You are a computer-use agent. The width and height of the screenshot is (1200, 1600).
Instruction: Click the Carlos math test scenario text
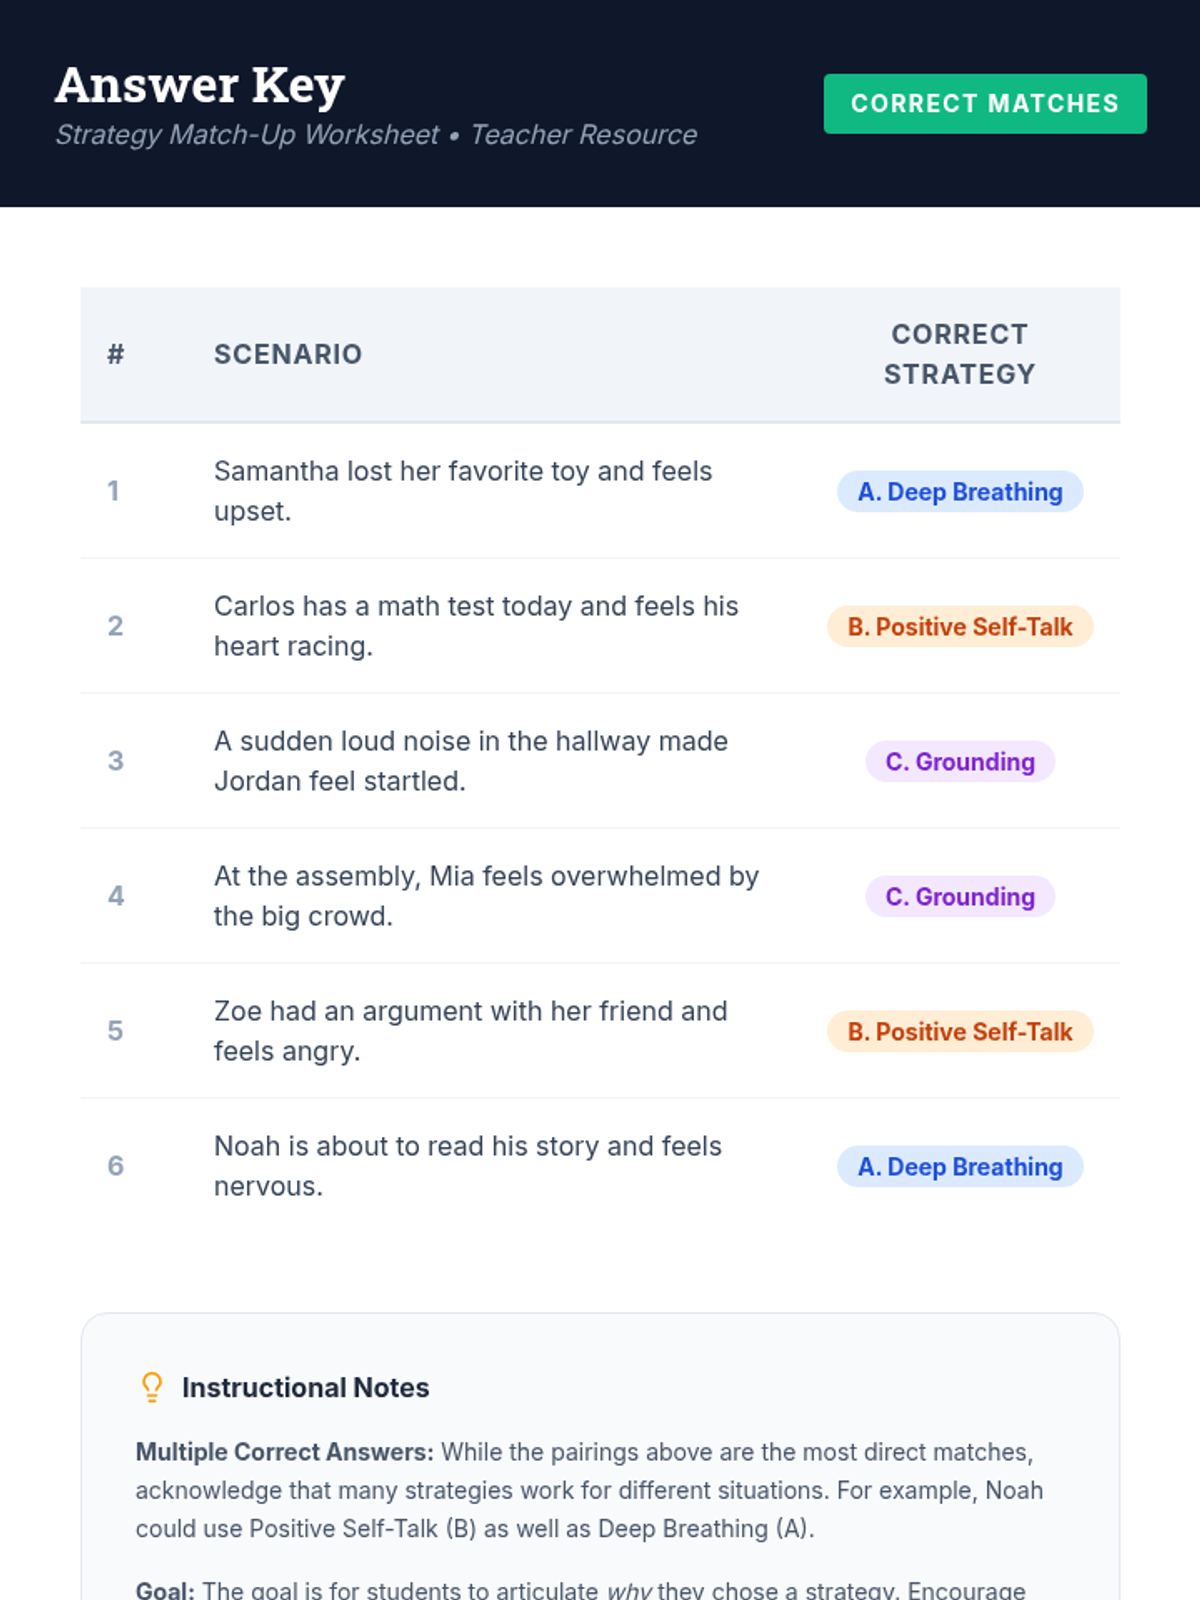476,626
